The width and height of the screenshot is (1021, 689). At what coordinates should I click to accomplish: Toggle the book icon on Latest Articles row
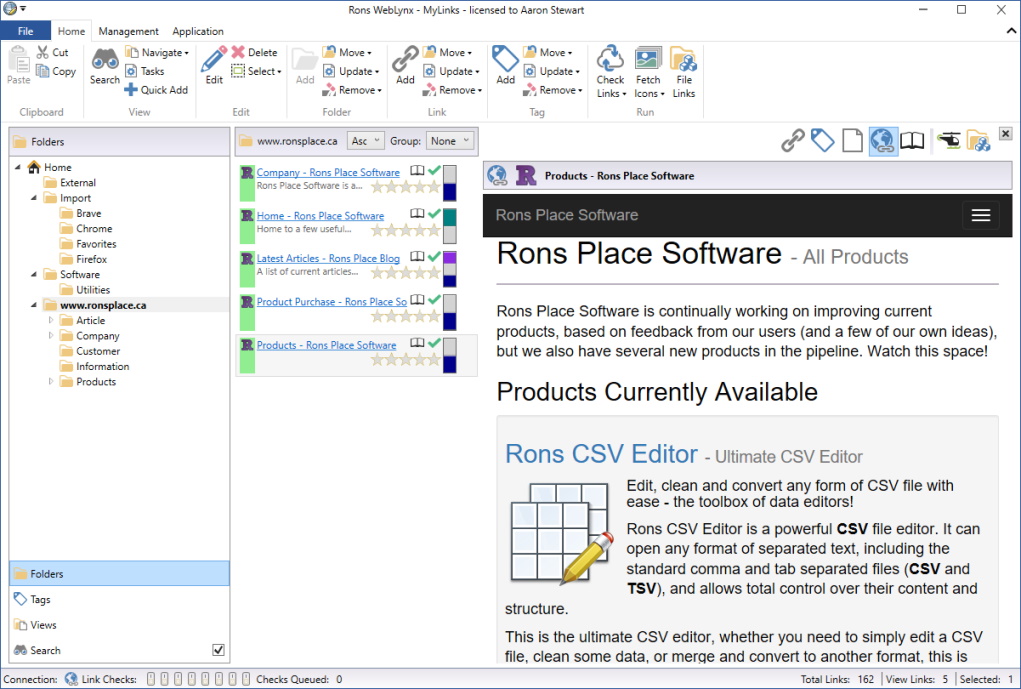[x=417, y=257]
